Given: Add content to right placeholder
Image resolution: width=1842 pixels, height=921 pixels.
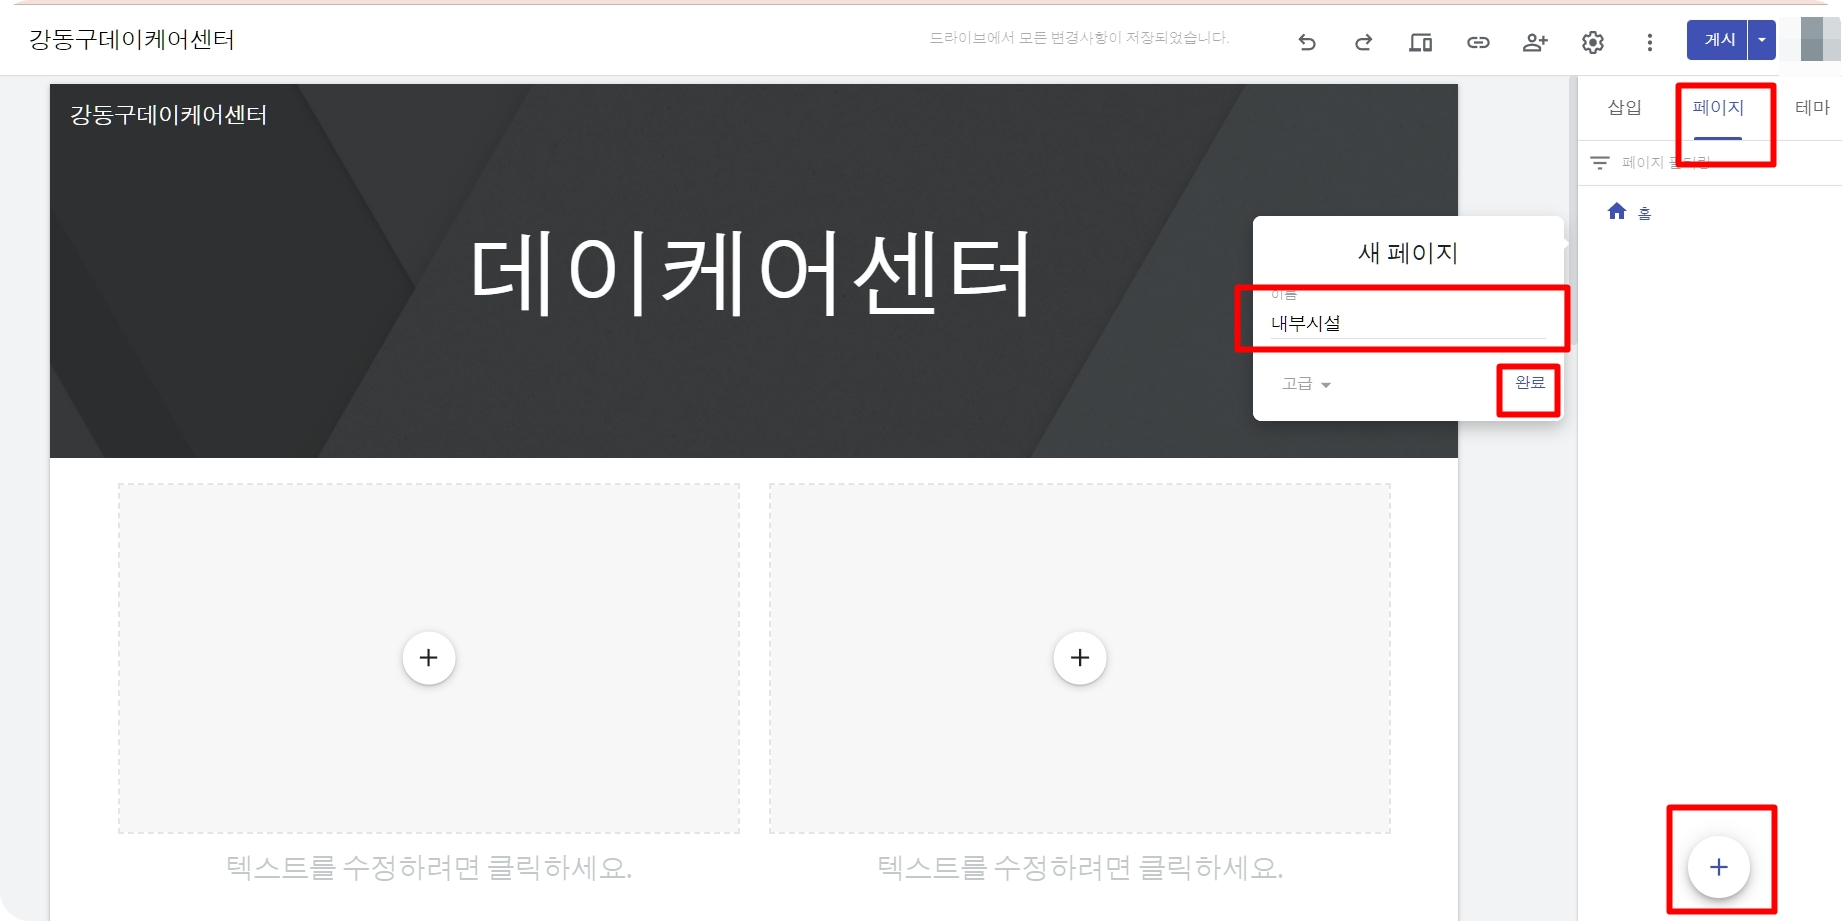Looking at the screenshot, I should pos(1080,658).
